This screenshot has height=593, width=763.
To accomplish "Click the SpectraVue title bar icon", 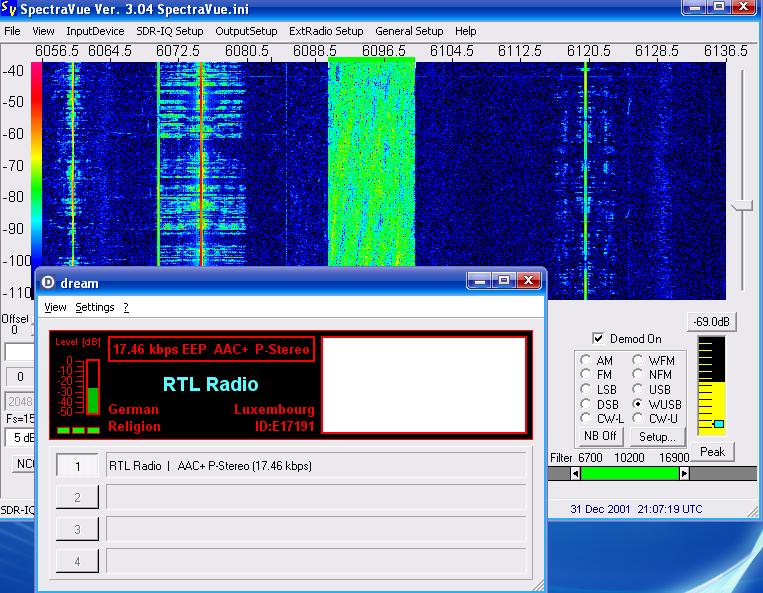I will pos(9,8).
